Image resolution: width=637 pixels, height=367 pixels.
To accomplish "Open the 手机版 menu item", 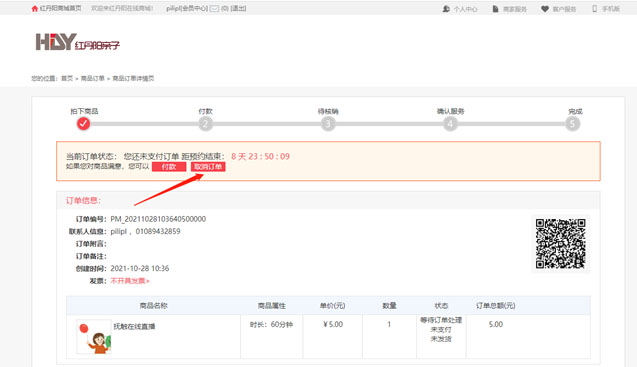I will tap(611, 9).
